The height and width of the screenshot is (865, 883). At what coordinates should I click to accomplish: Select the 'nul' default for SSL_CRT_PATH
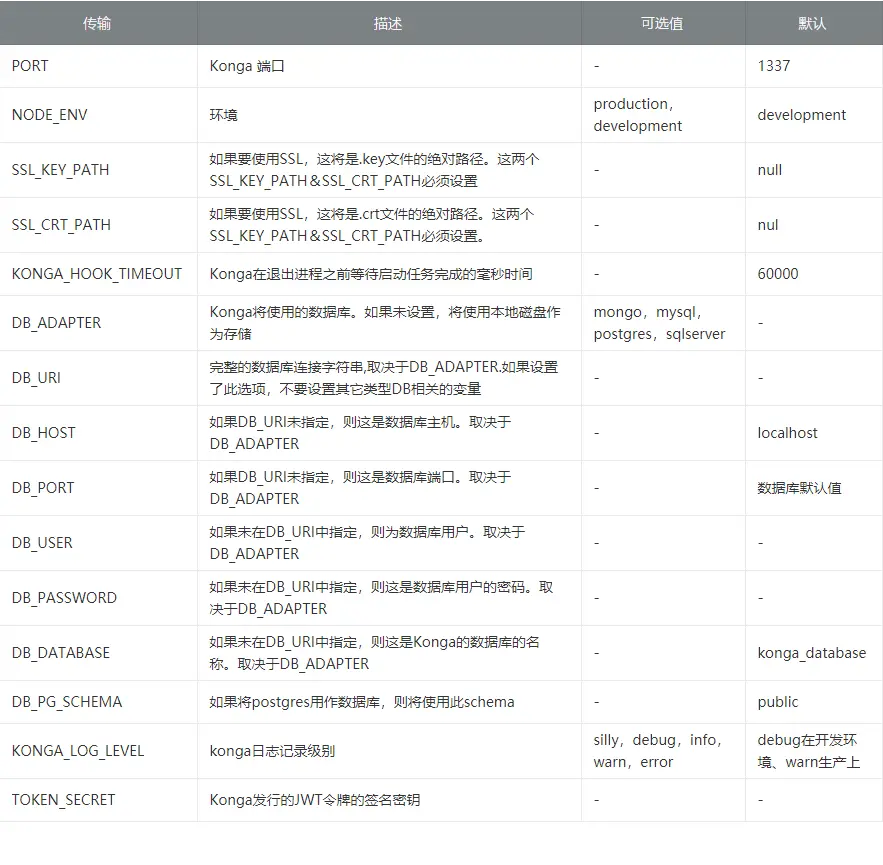pos(768,225)
